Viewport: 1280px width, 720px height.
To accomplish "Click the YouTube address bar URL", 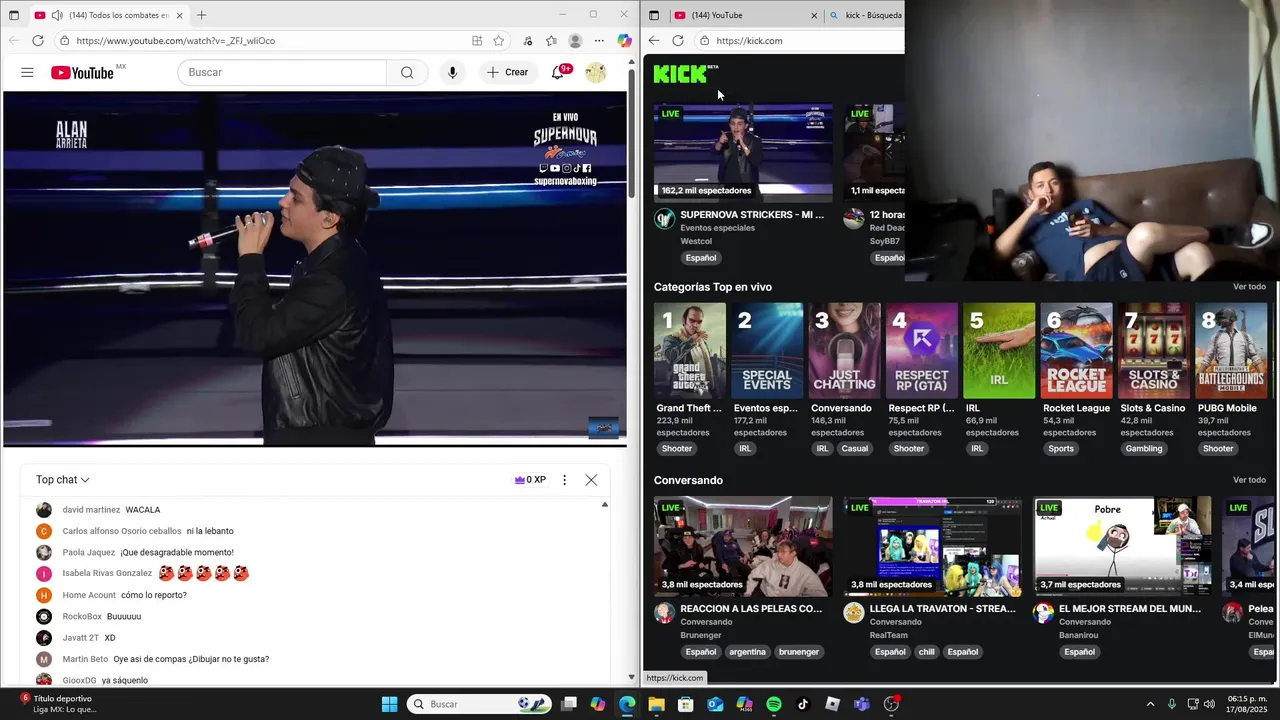I will (x=176, y=41).
